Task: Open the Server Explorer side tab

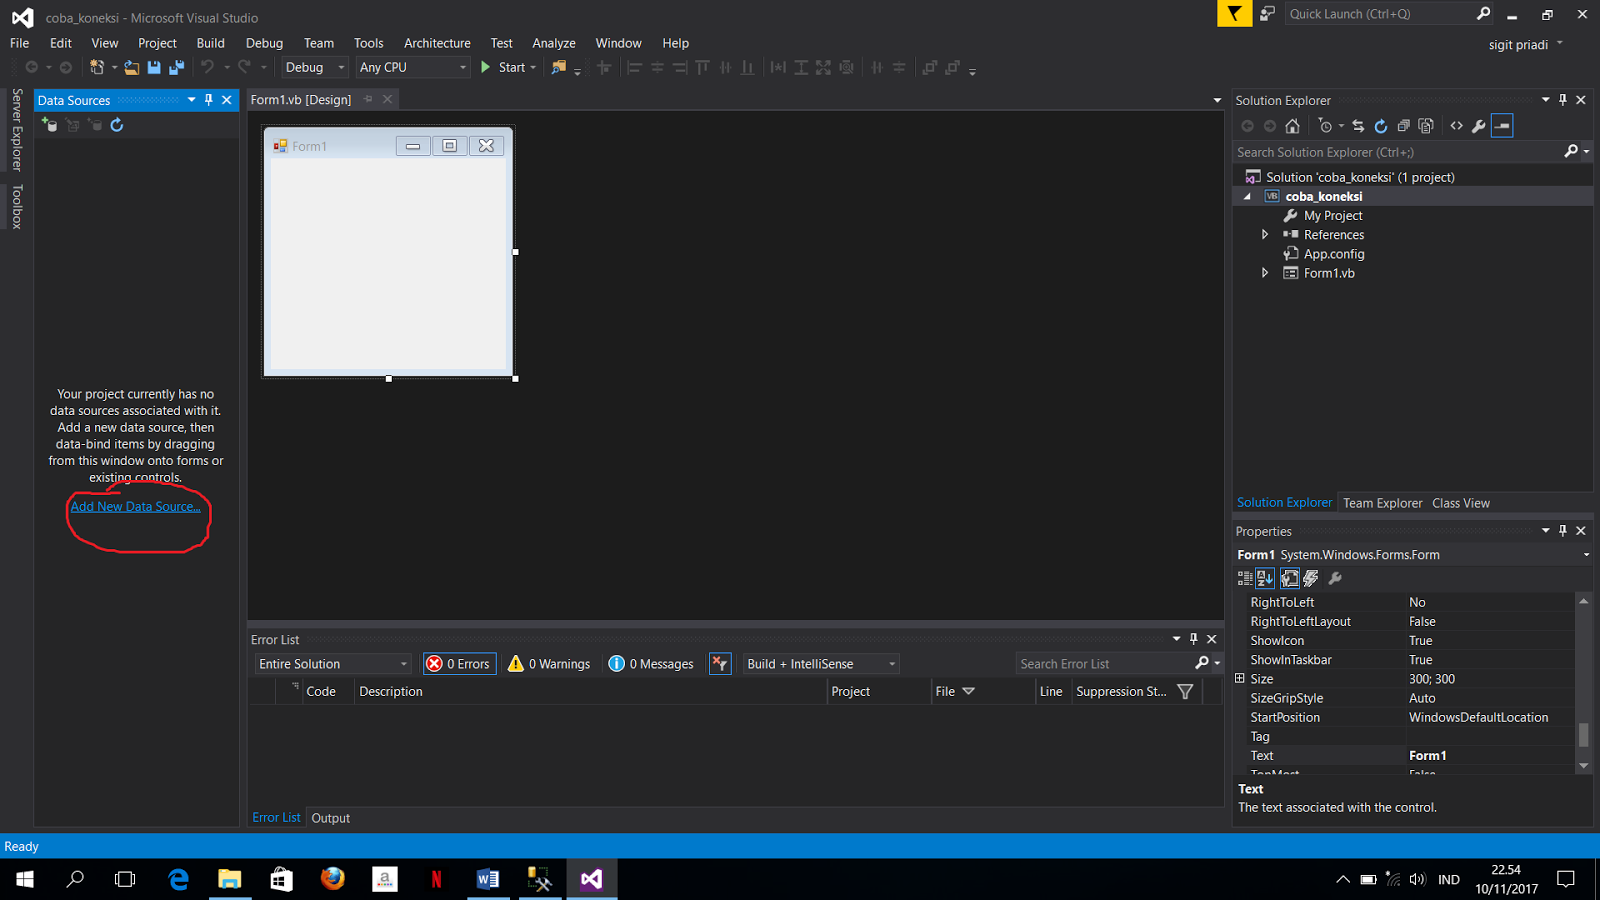Action: pos(17,130)
